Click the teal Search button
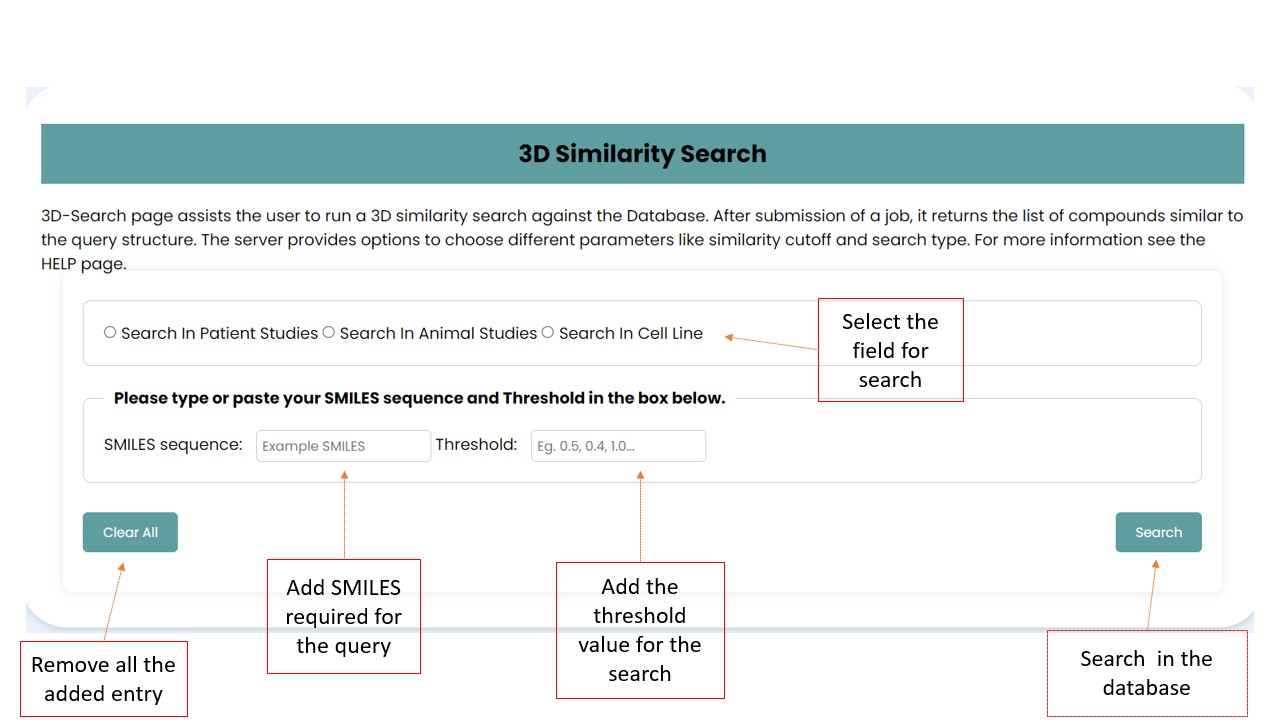1280x720 pixels. [1158, 532]
